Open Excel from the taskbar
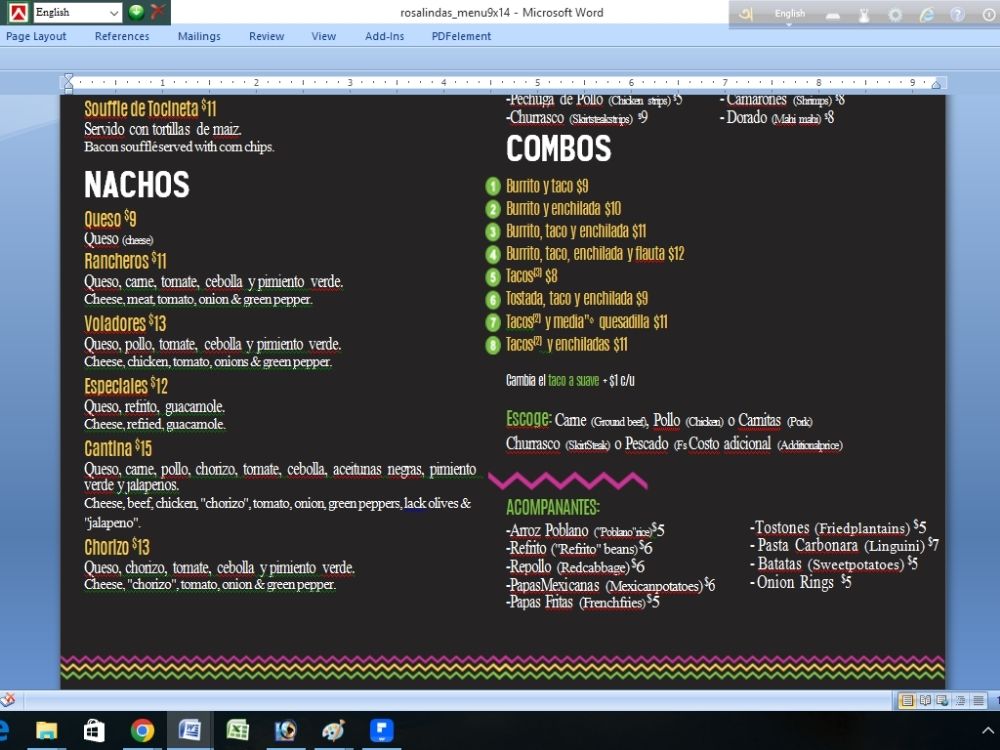This screenshot has height=750, width=1000. point(237,730)
